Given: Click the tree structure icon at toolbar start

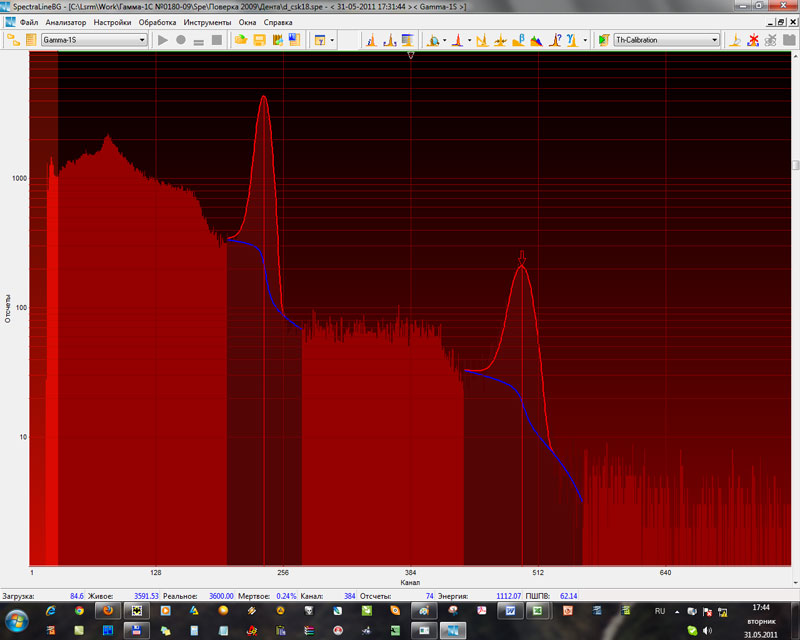Looking at the screenshot, I should (x=14, y=40).
